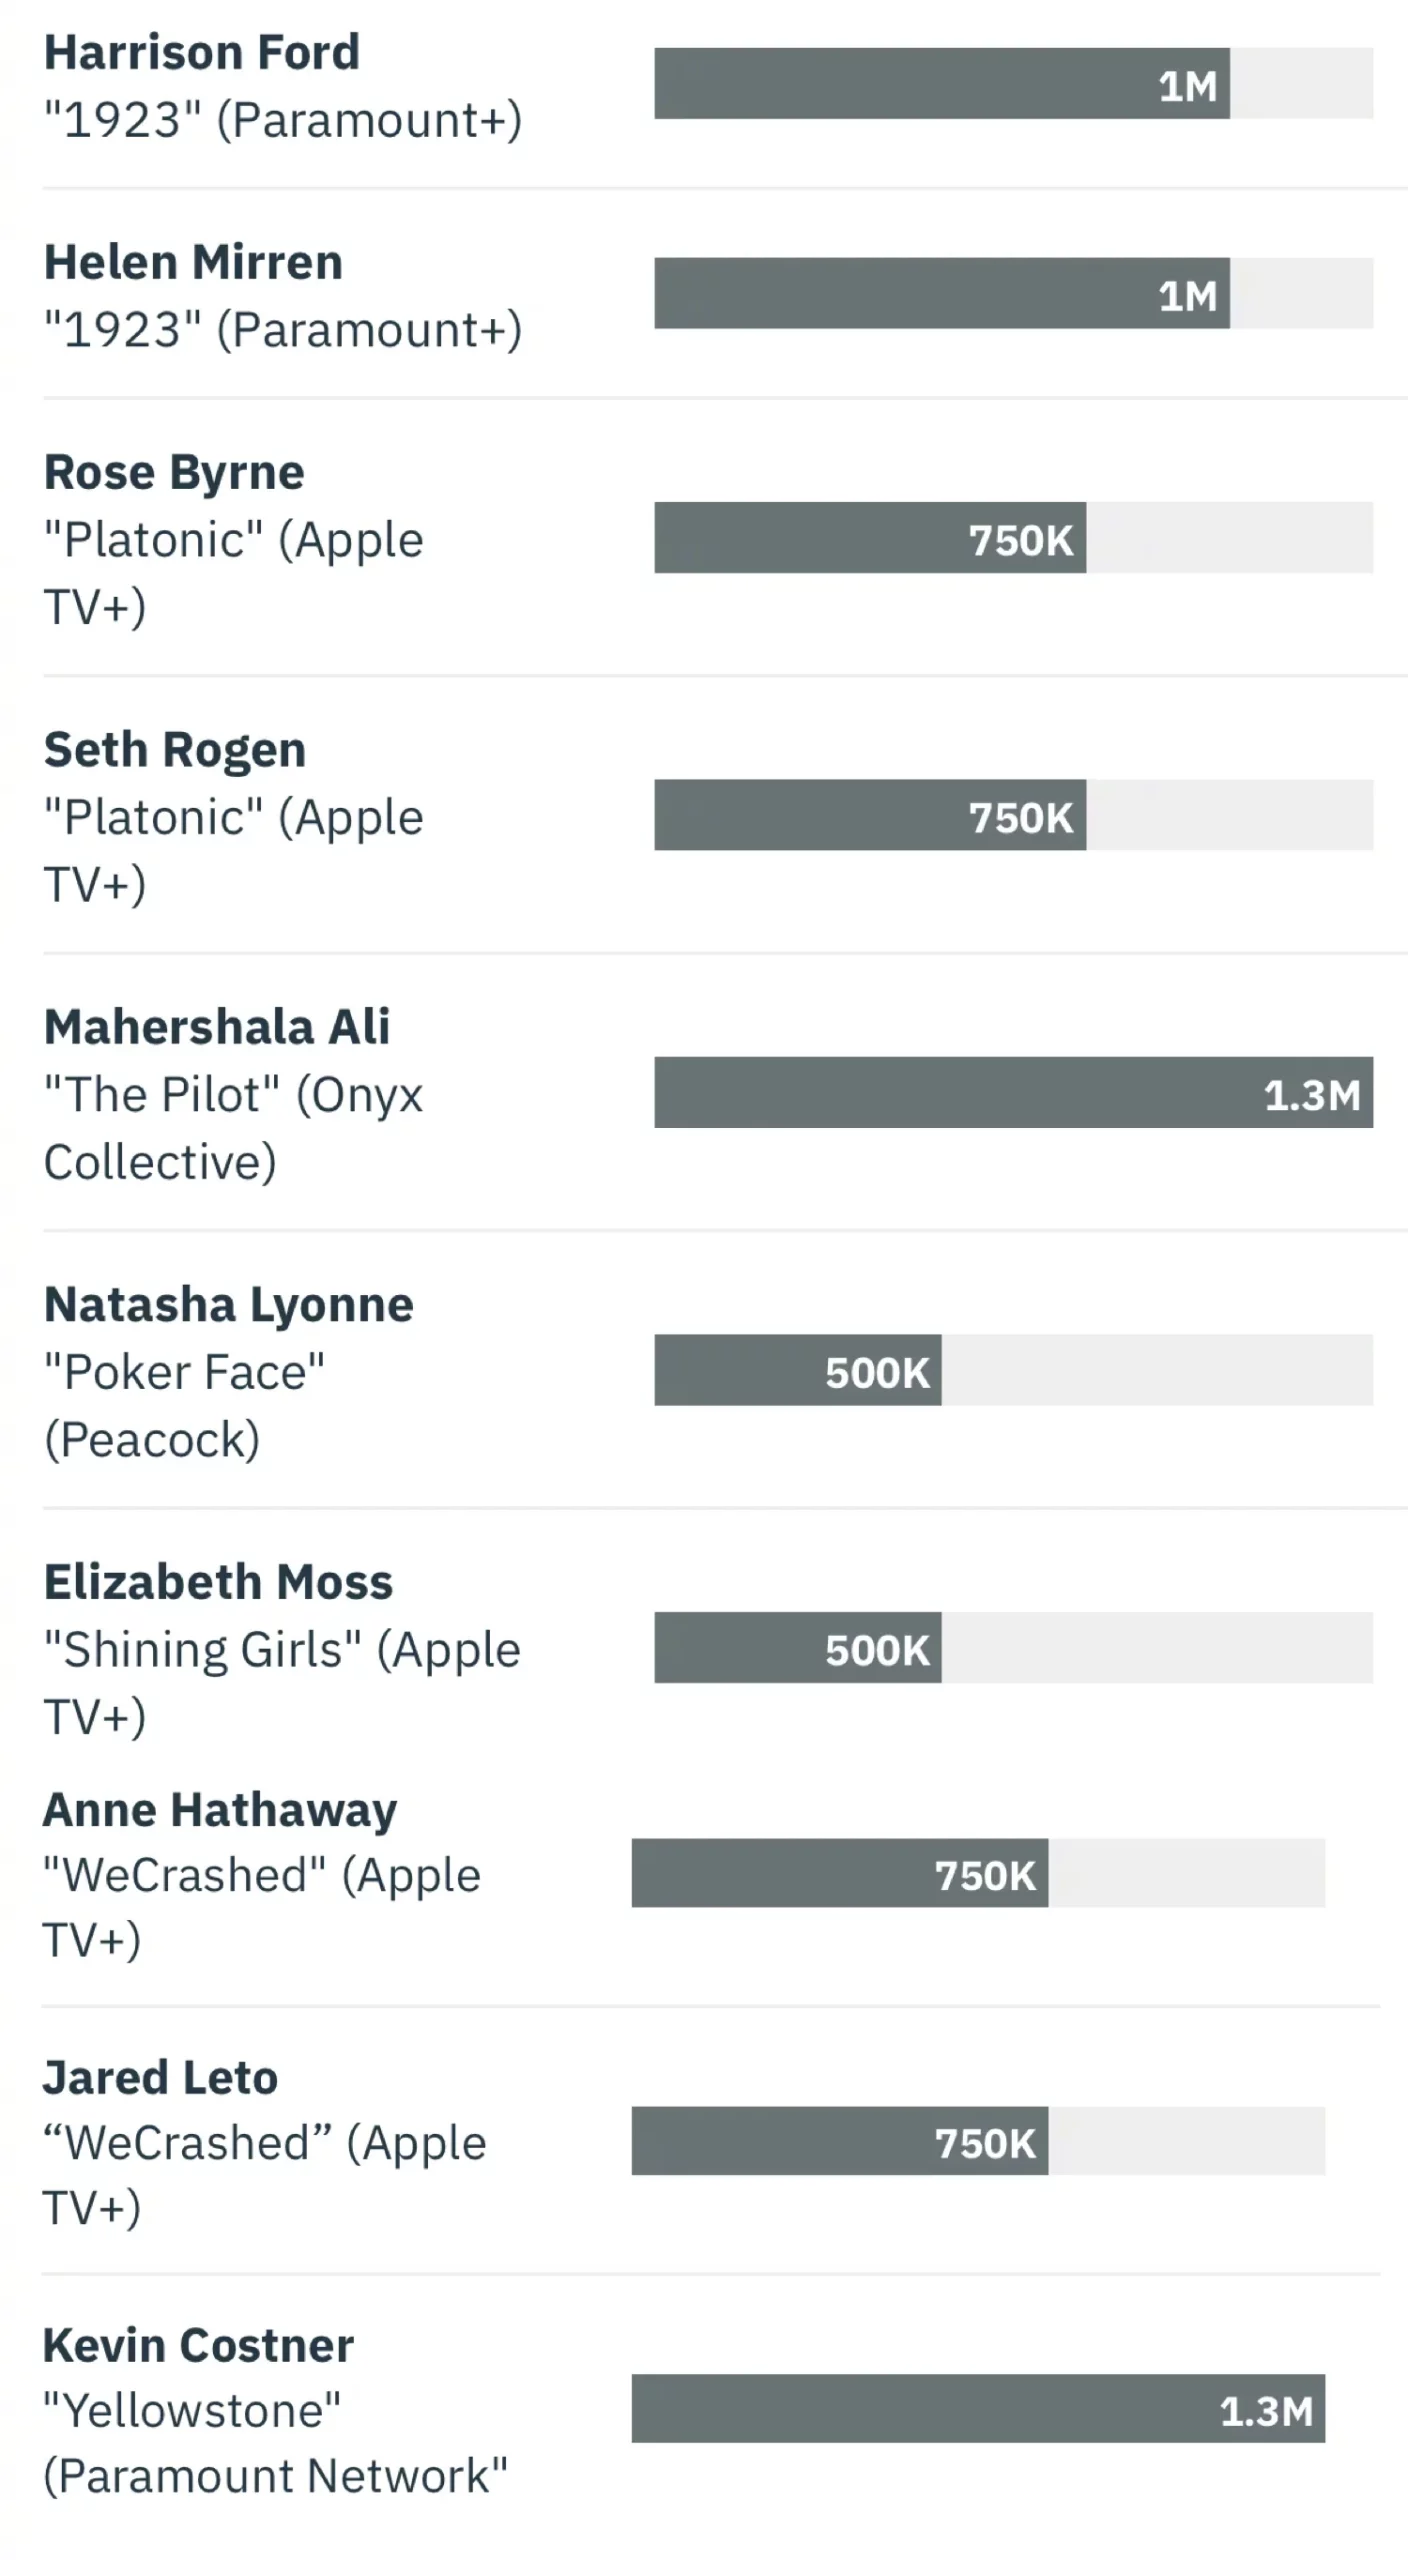Click Mahershala Ali's 1.3M salary bar
This screenshot has width=1408, height=2560.
pyautogui.click(x=1013, y=1093)
